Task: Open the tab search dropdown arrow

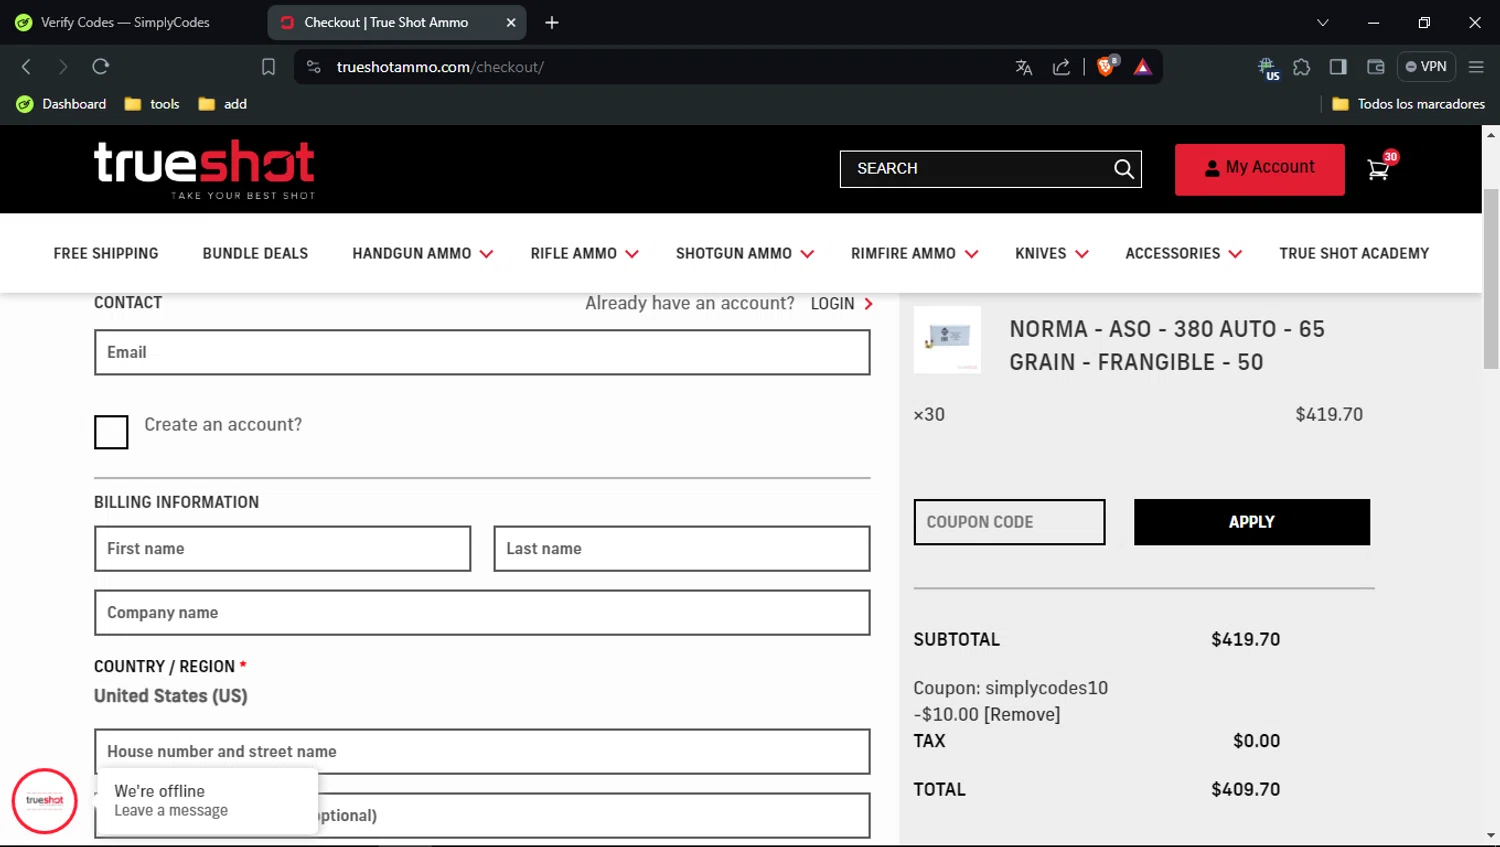Action: click(x=1323, y=22)
